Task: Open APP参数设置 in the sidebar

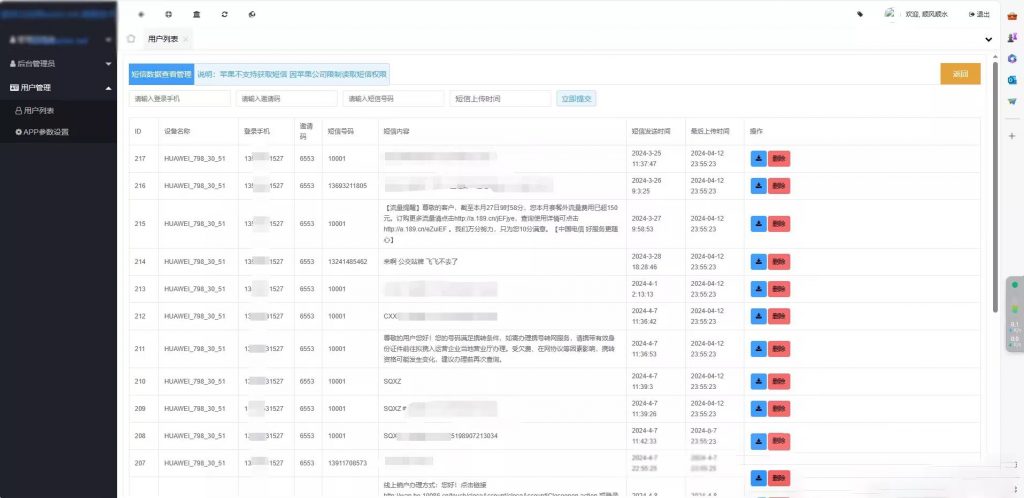Action: (46, 132)
